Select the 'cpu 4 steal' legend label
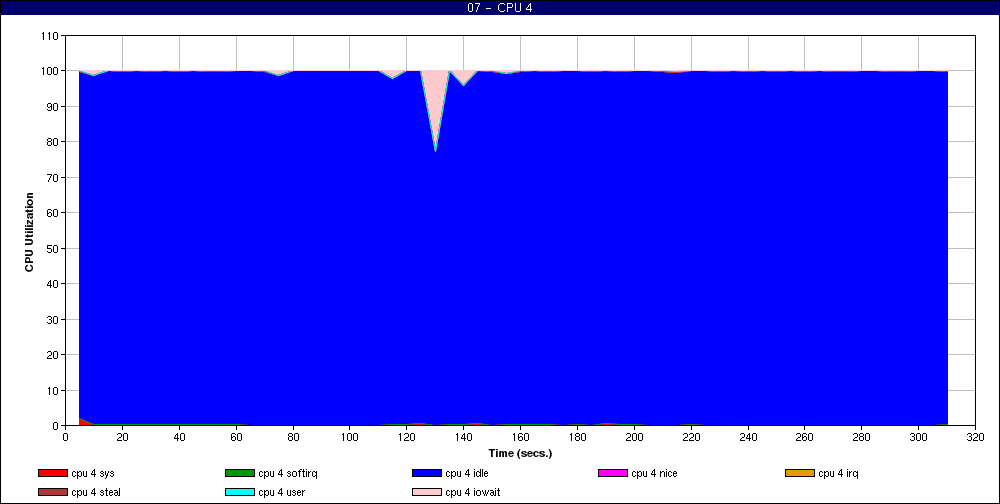This screenshot has width=1000, height=504. click(96, 493)
